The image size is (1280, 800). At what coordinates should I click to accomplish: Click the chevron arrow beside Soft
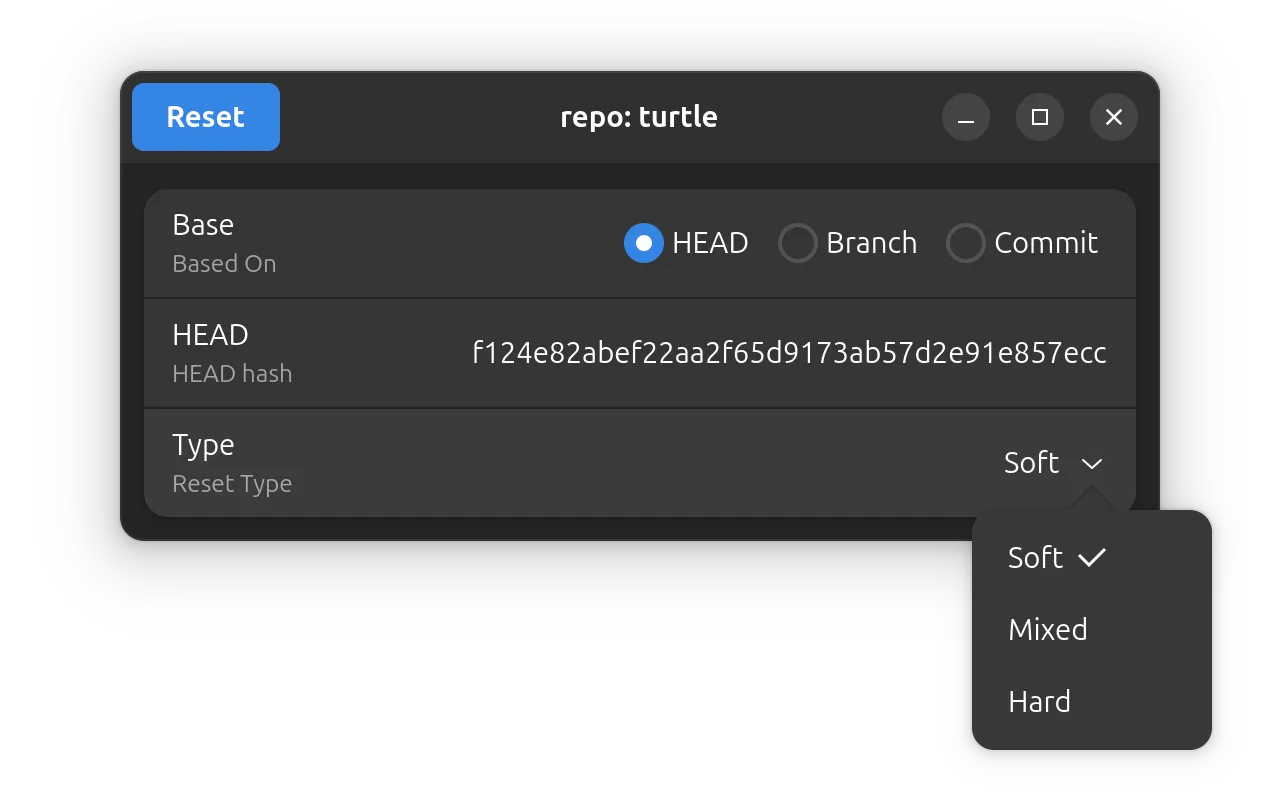1092,464
